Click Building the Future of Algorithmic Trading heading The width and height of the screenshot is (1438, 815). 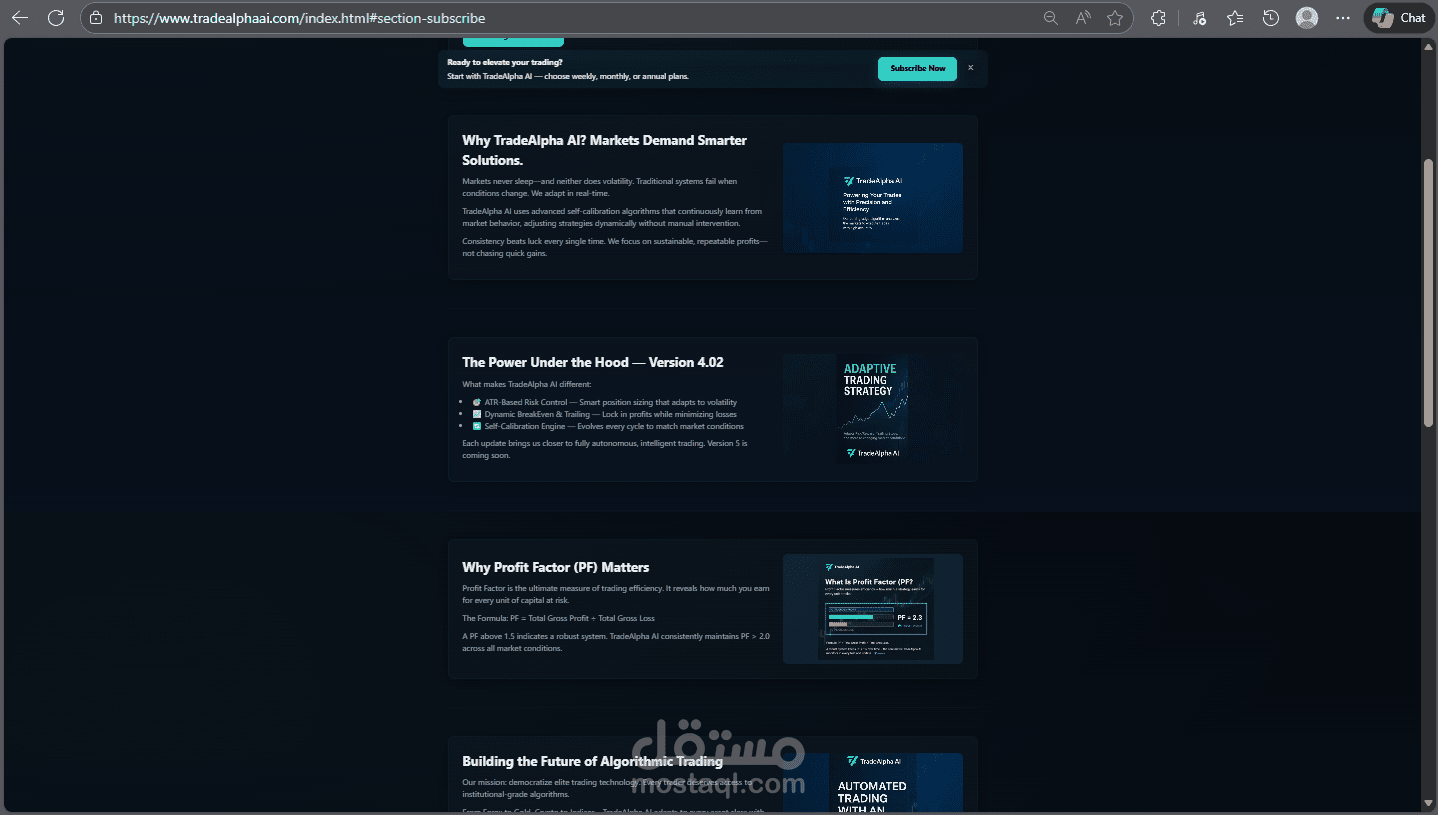(x=592, y=761)
